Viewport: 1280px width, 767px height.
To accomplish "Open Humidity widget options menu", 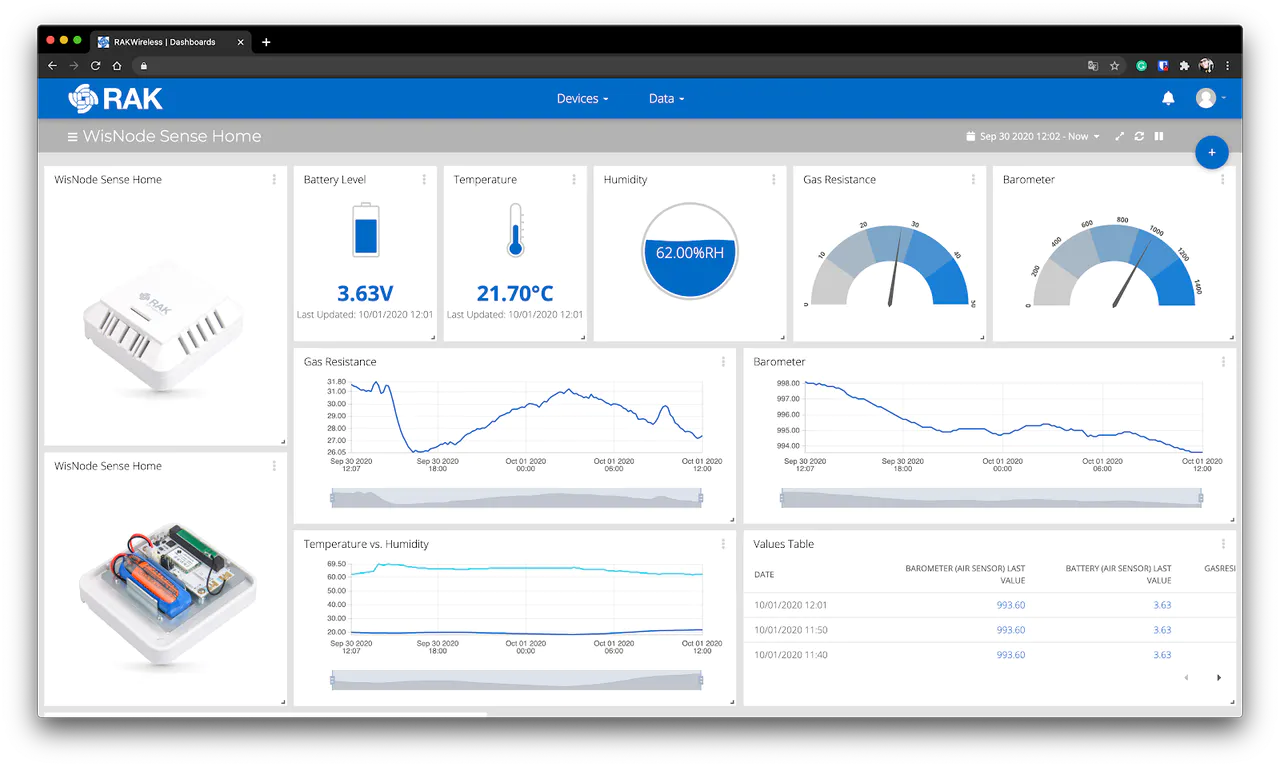I will click(774, 180).
